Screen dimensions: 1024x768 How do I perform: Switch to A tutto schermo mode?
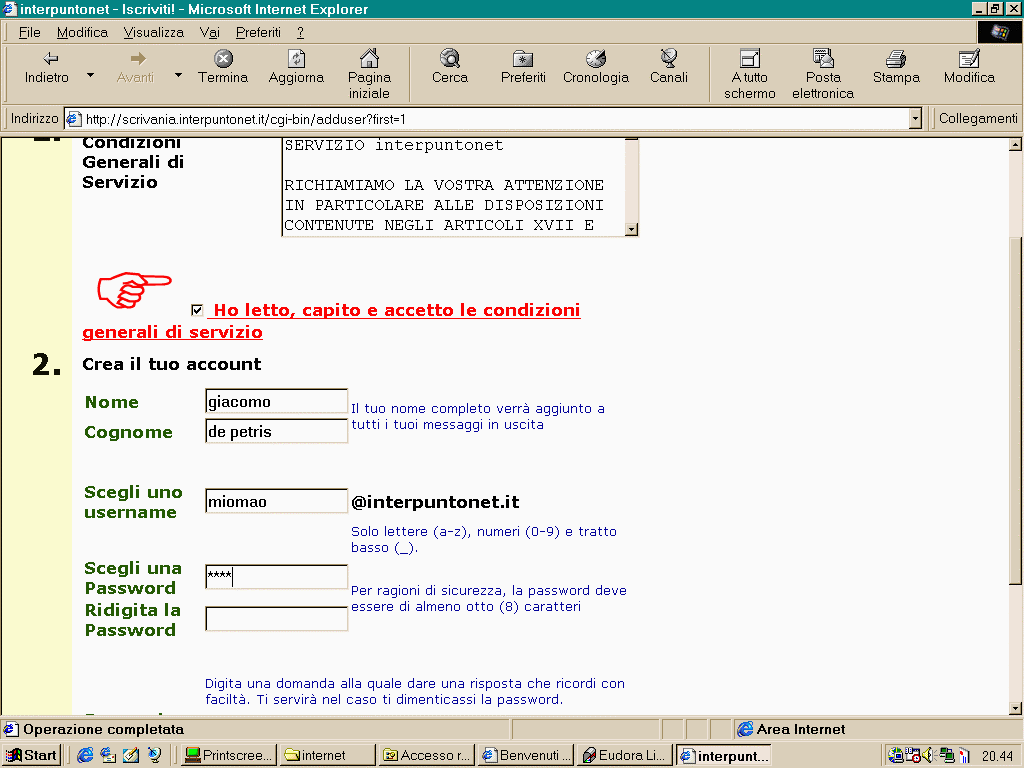750,74
